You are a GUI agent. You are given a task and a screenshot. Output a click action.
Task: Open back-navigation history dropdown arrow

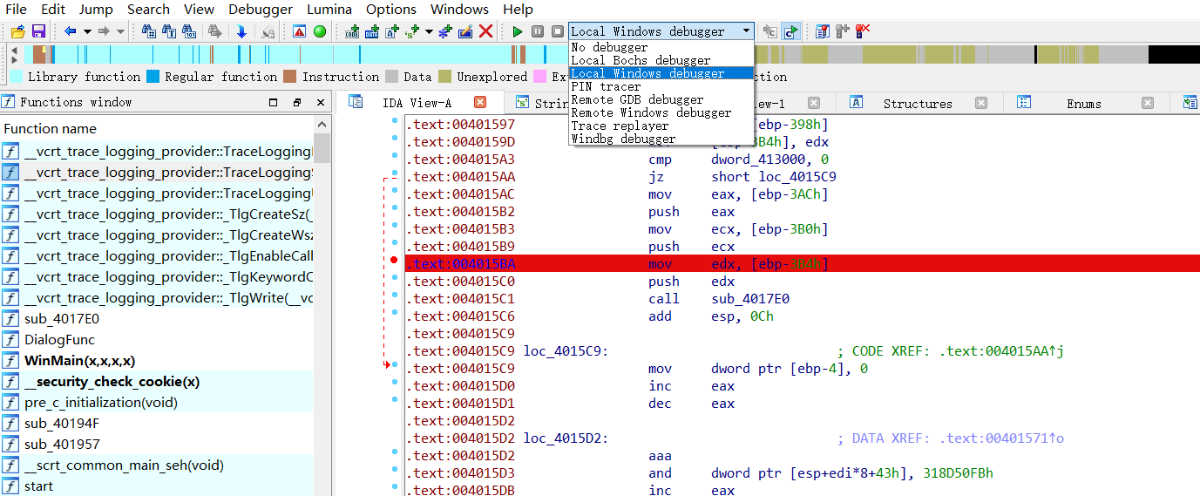point(87,31)
